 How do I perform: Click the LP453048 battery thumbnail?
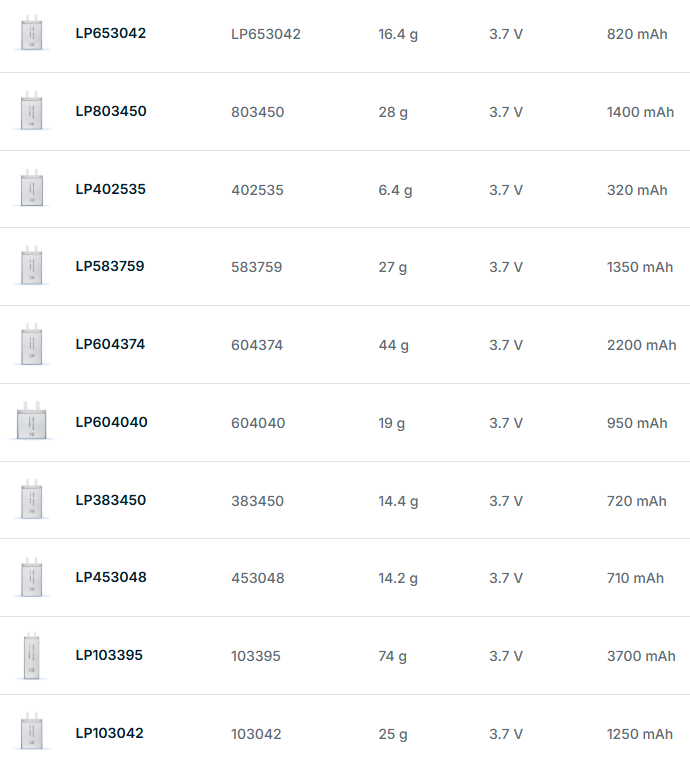point(32,578)
